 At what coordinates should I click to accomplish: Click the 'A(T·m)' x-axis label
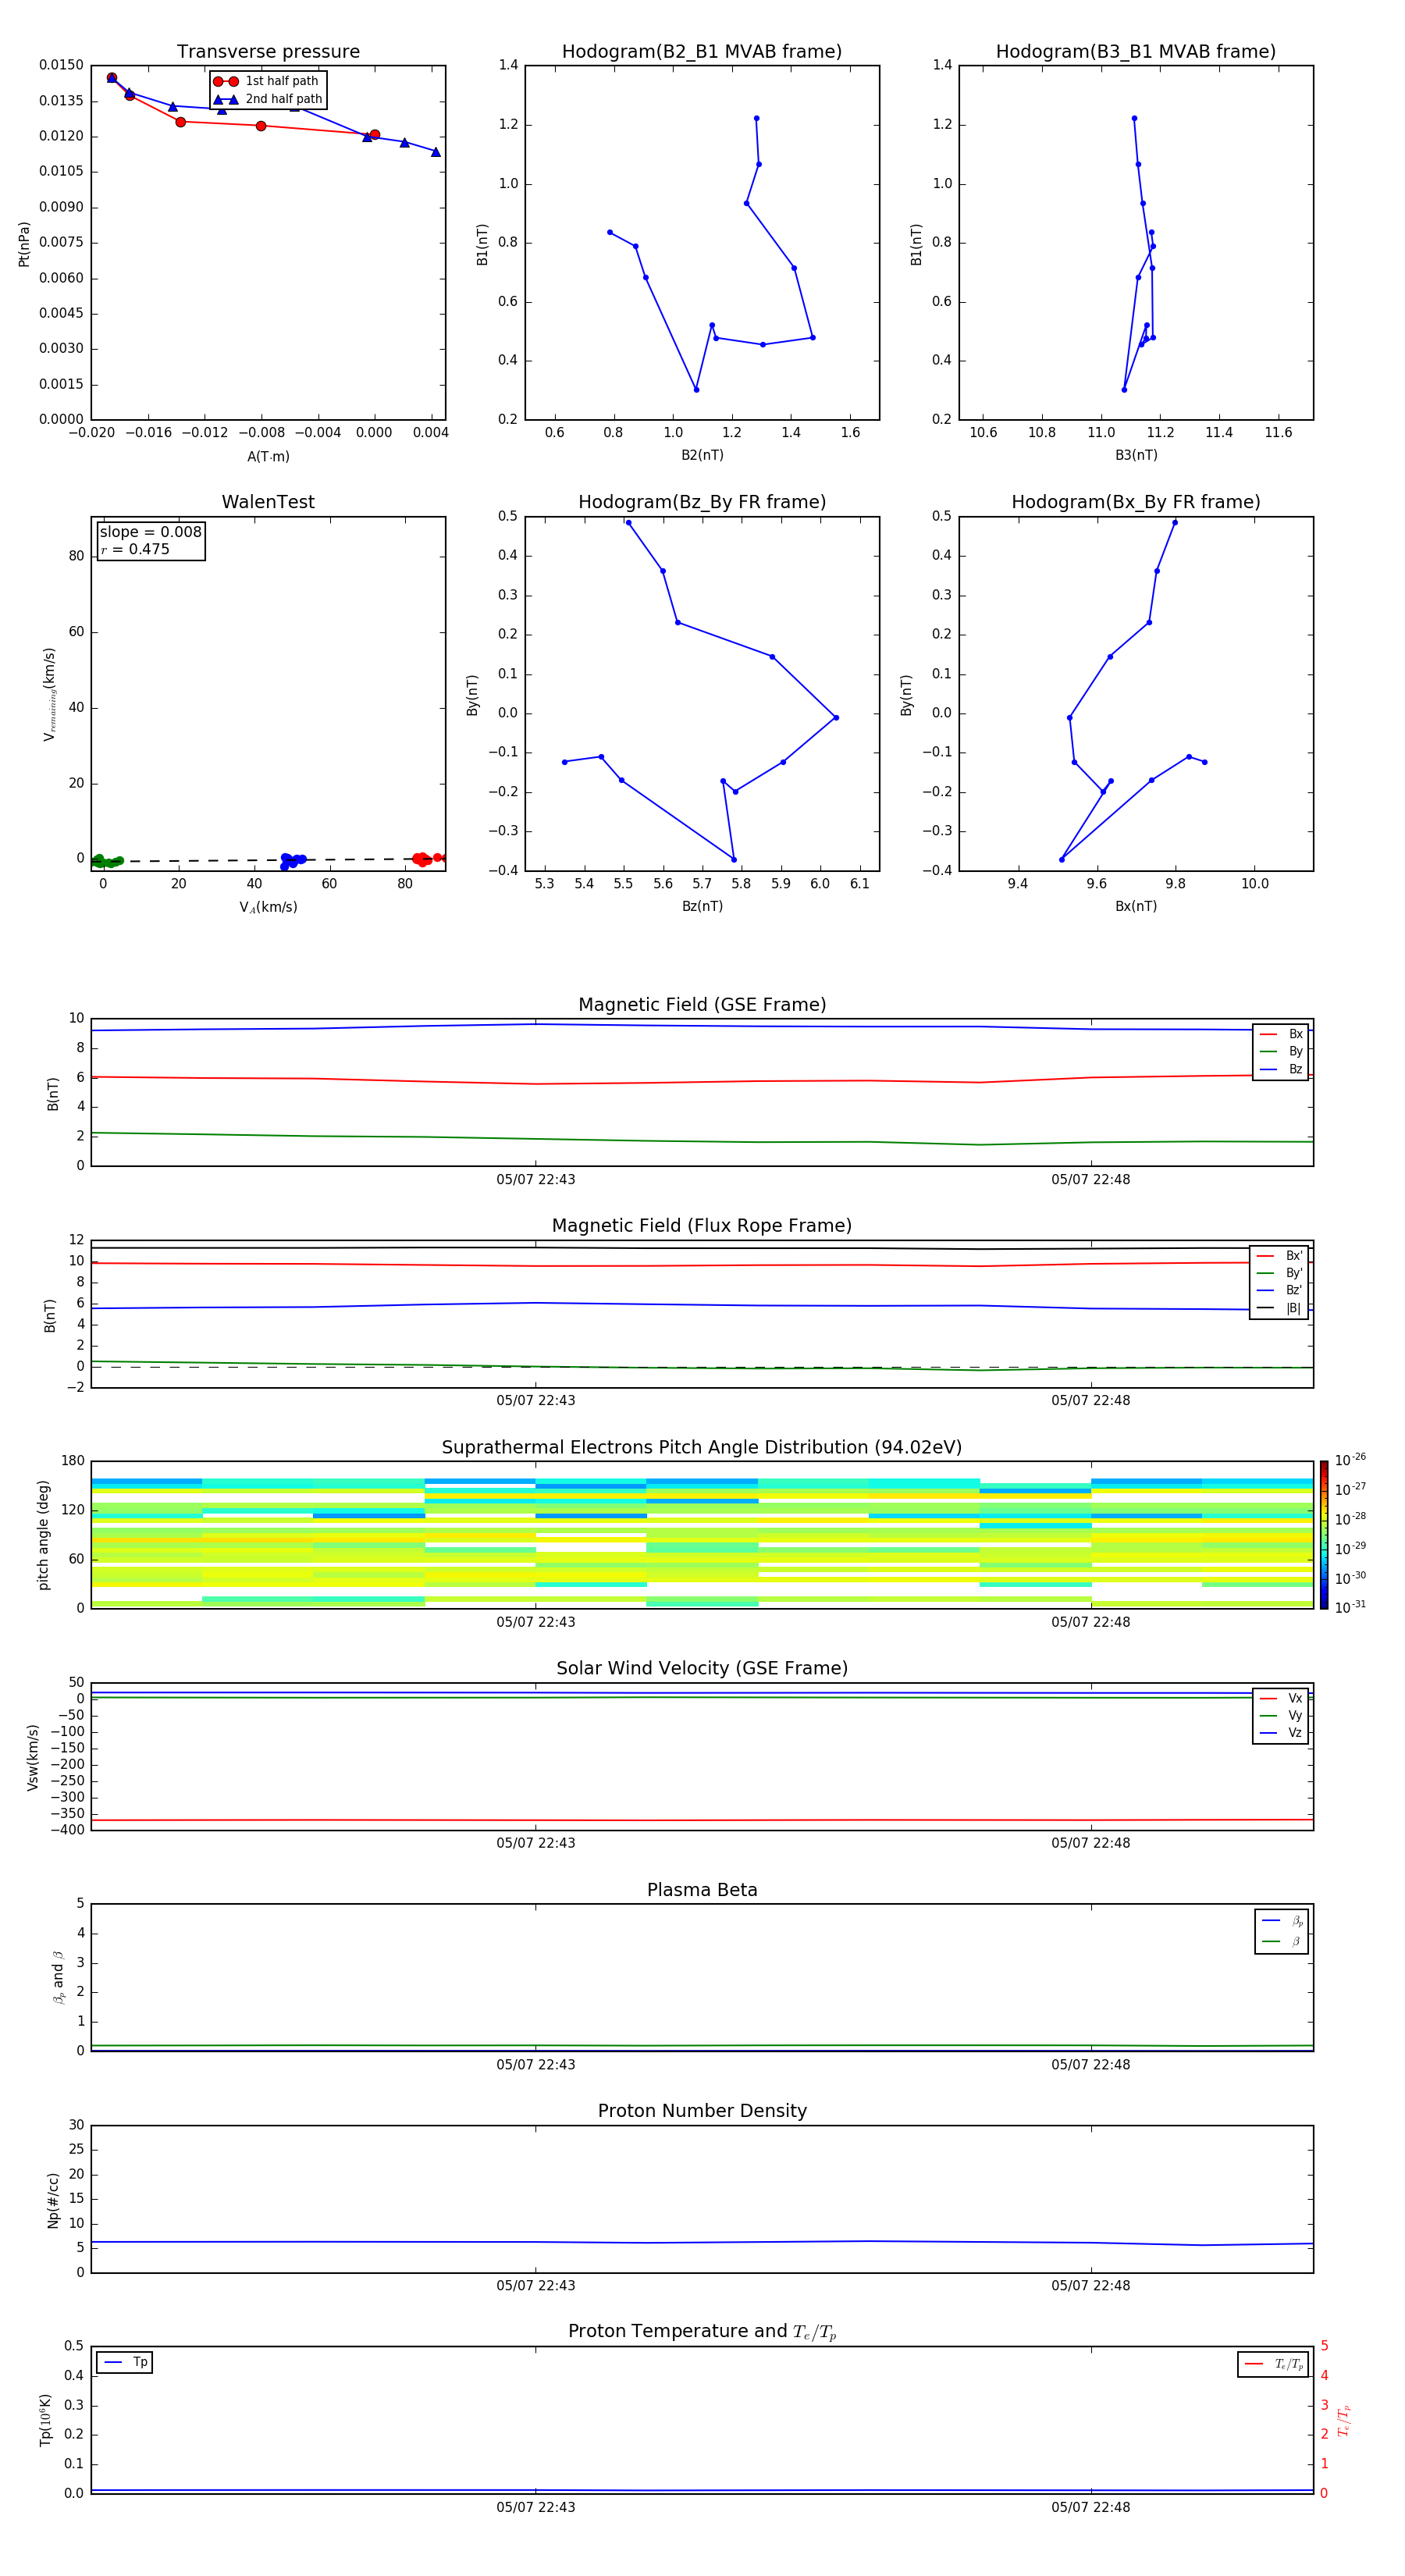[268, 456]
